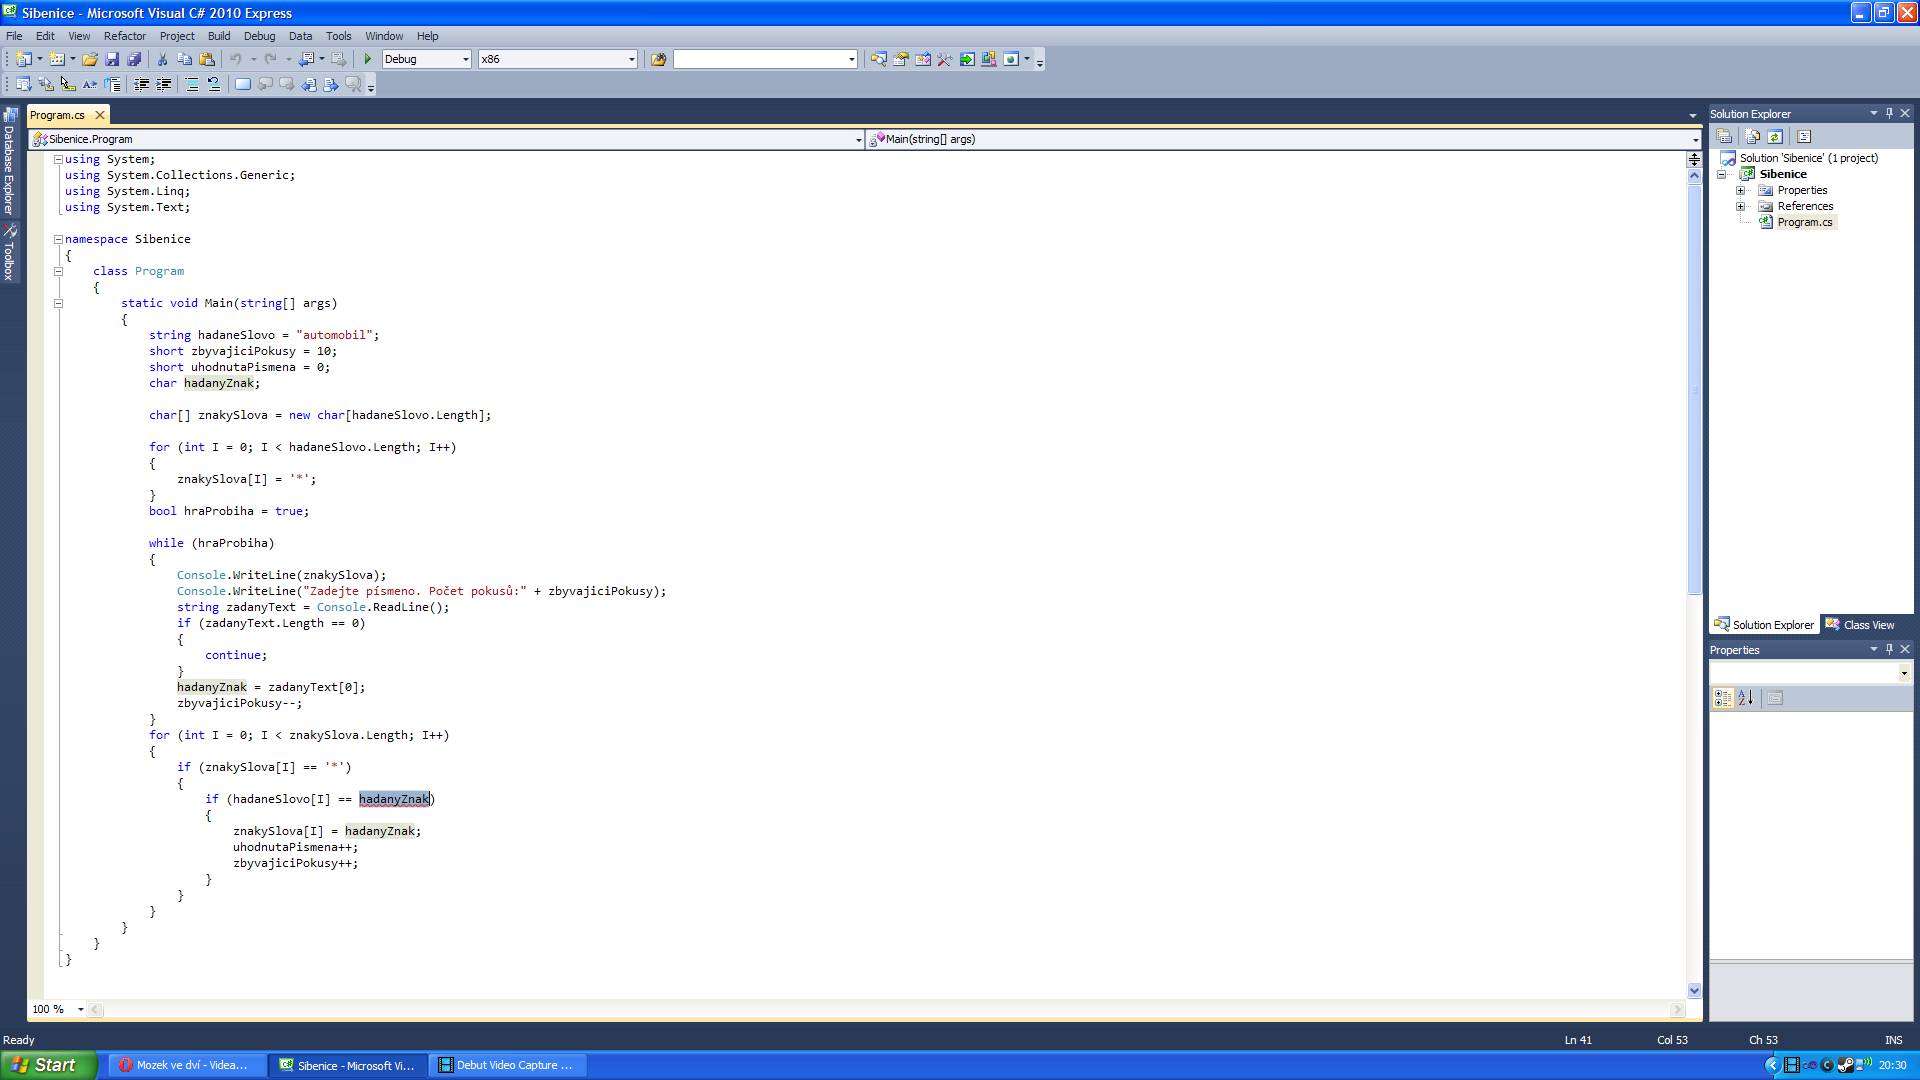Expand the References tree node
This screenshot has width=1920, height=1080.
(1741, 206)
